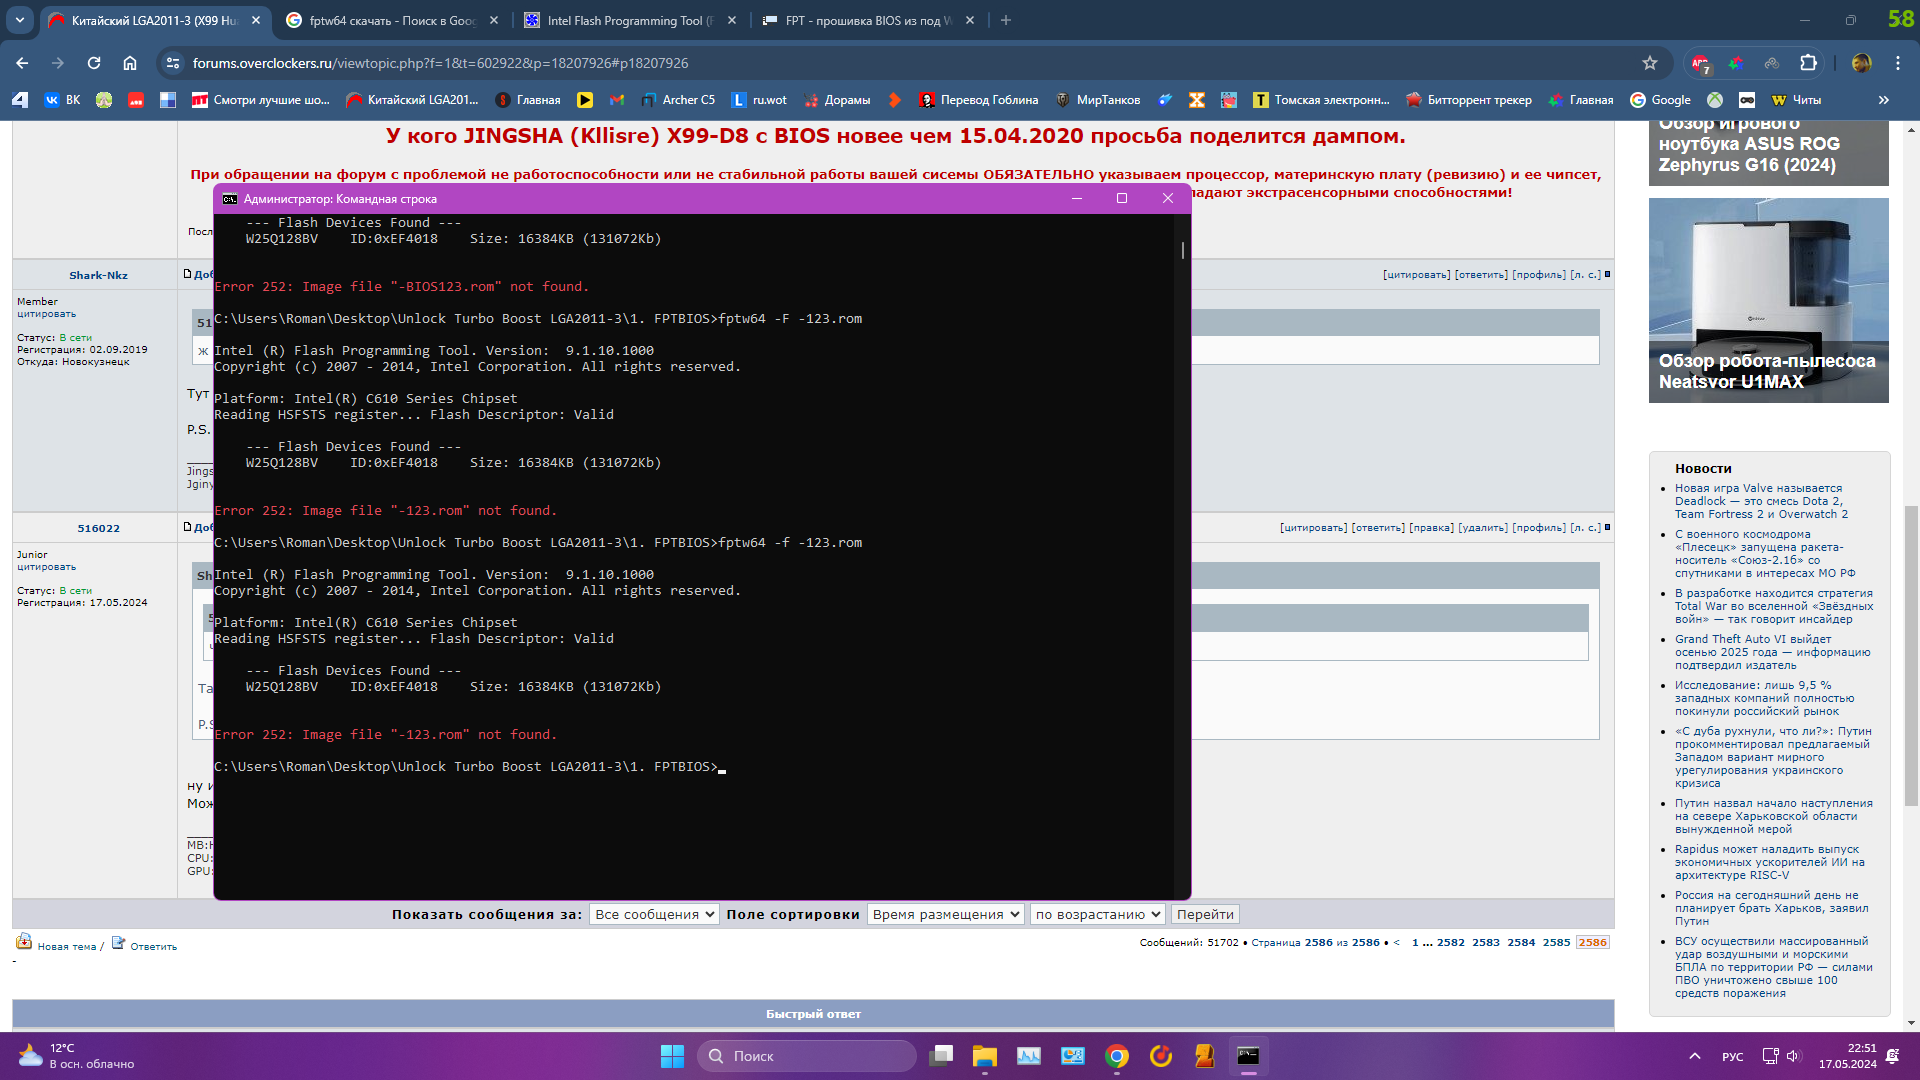Open the 'Время размещения' sort dropdown
This screenshot has height=1080, width=1920.
(945, 914)
